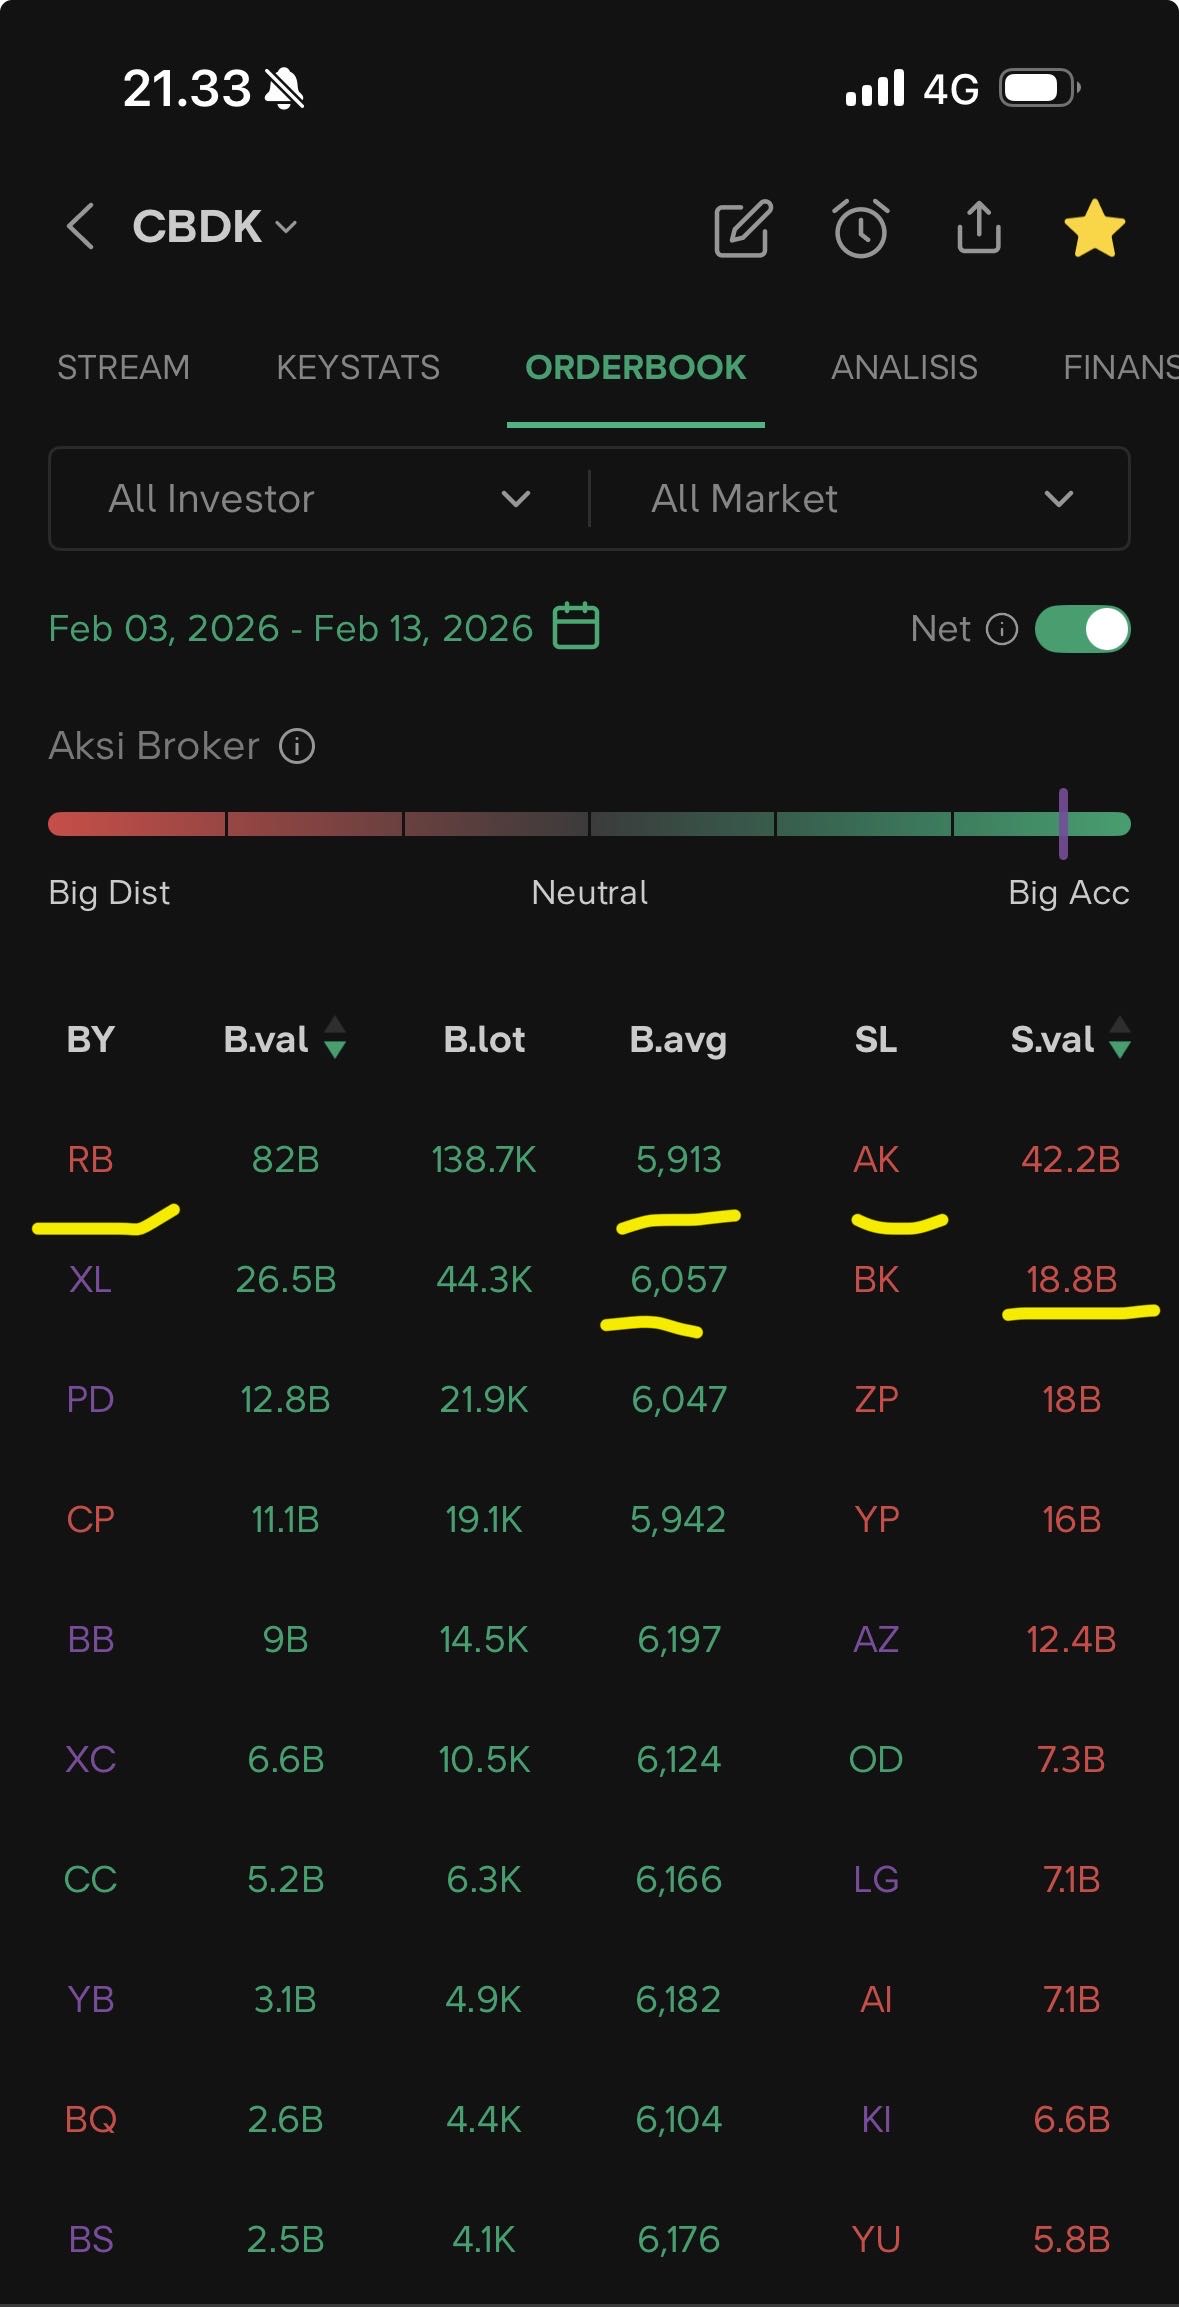Open the All Investor dropdown

[x=319, y=498]
